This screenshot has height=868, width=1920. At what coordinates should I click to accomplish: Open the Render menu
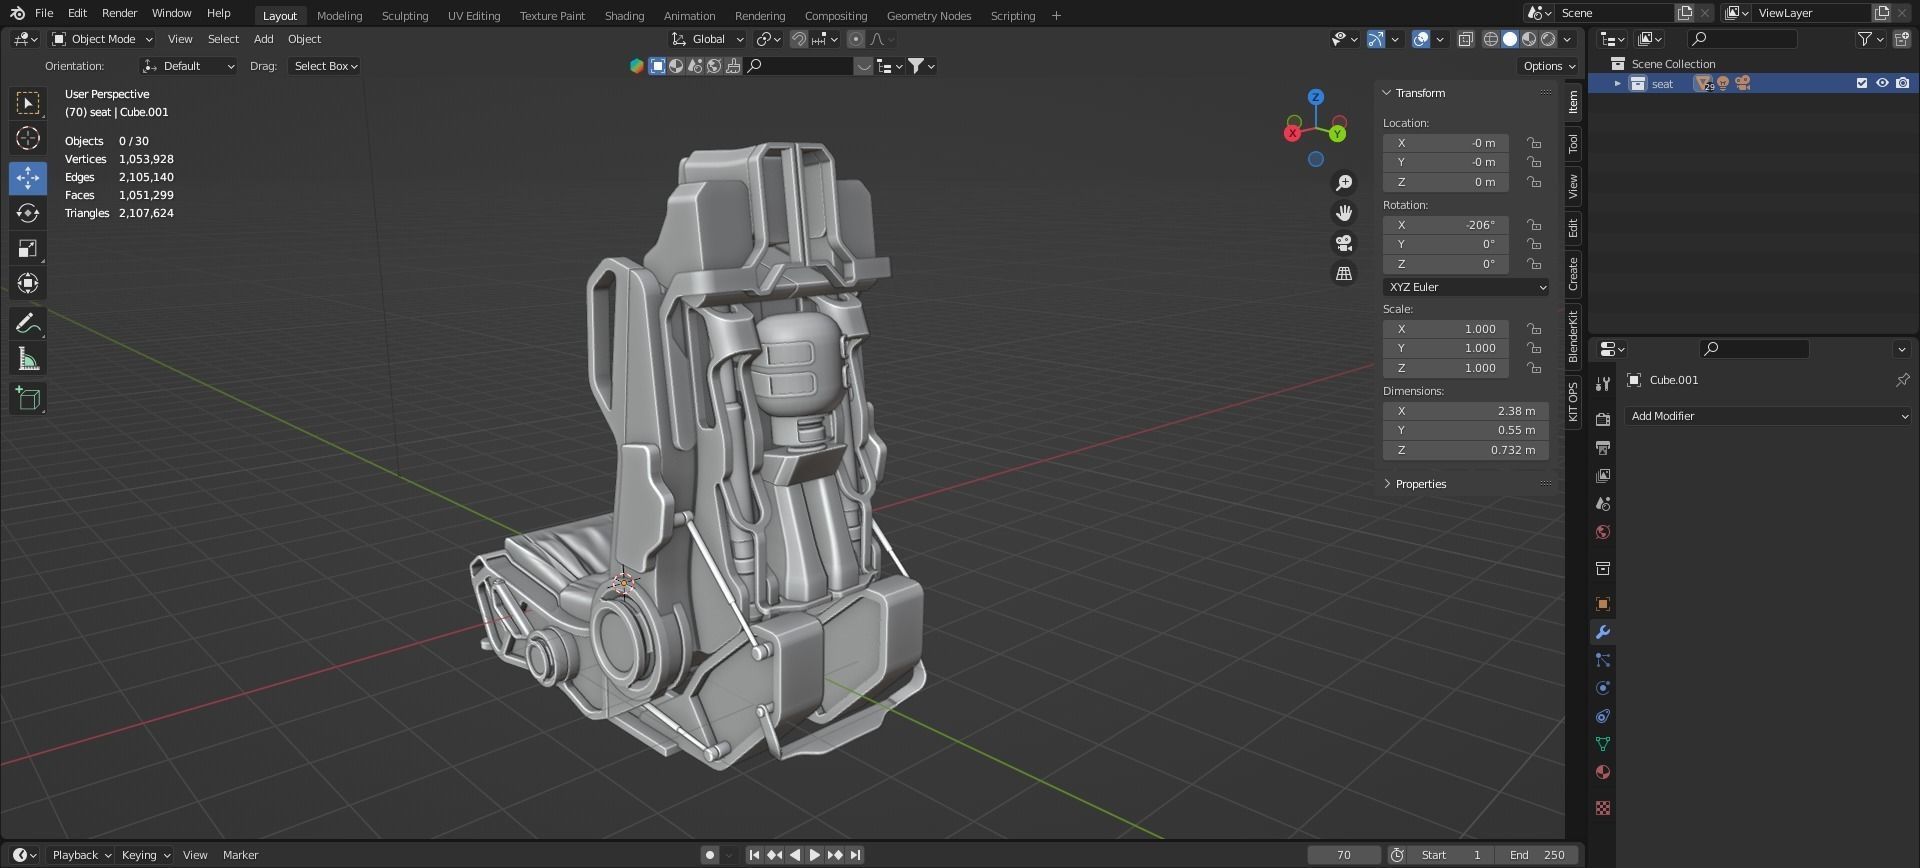119,13
